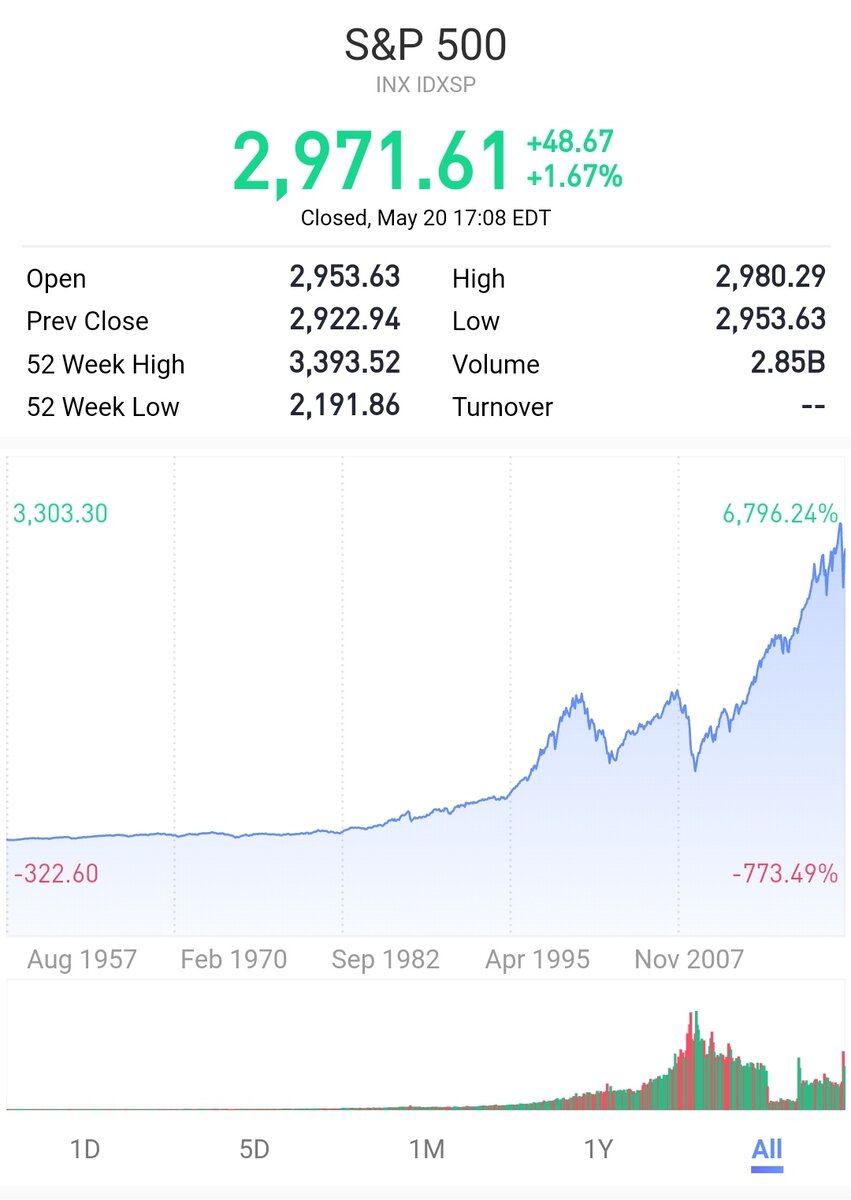
Task: Click the S&P 500 title
Action: coord(425,44)
